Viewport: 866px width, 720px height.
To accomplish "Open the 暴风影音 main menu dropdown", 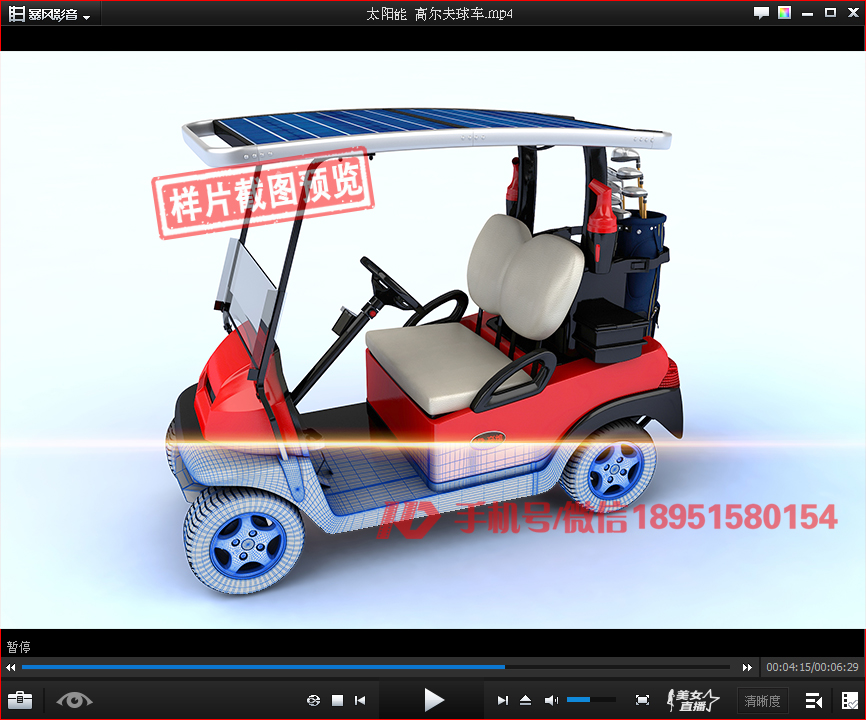I will (x=50, y=15).
